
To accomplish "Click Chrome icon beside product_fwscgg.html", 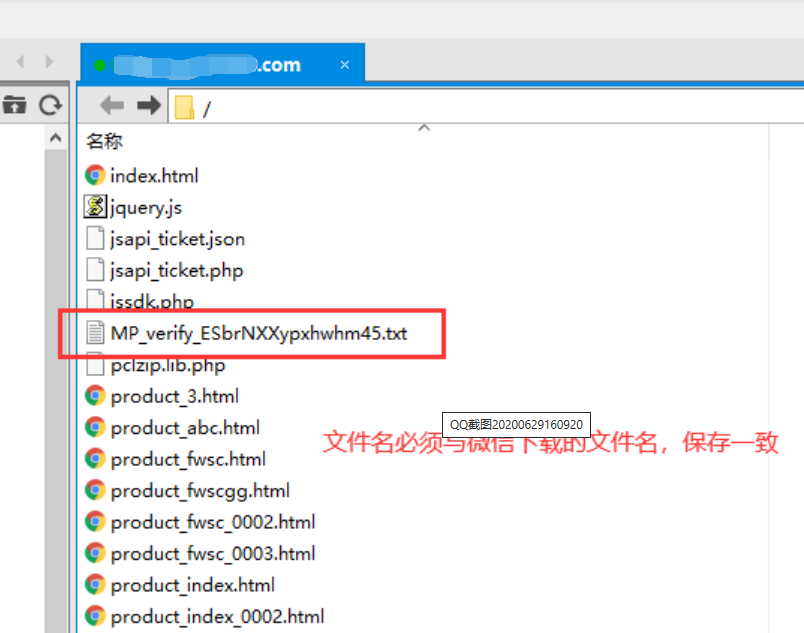I will [x=95, y=490].
